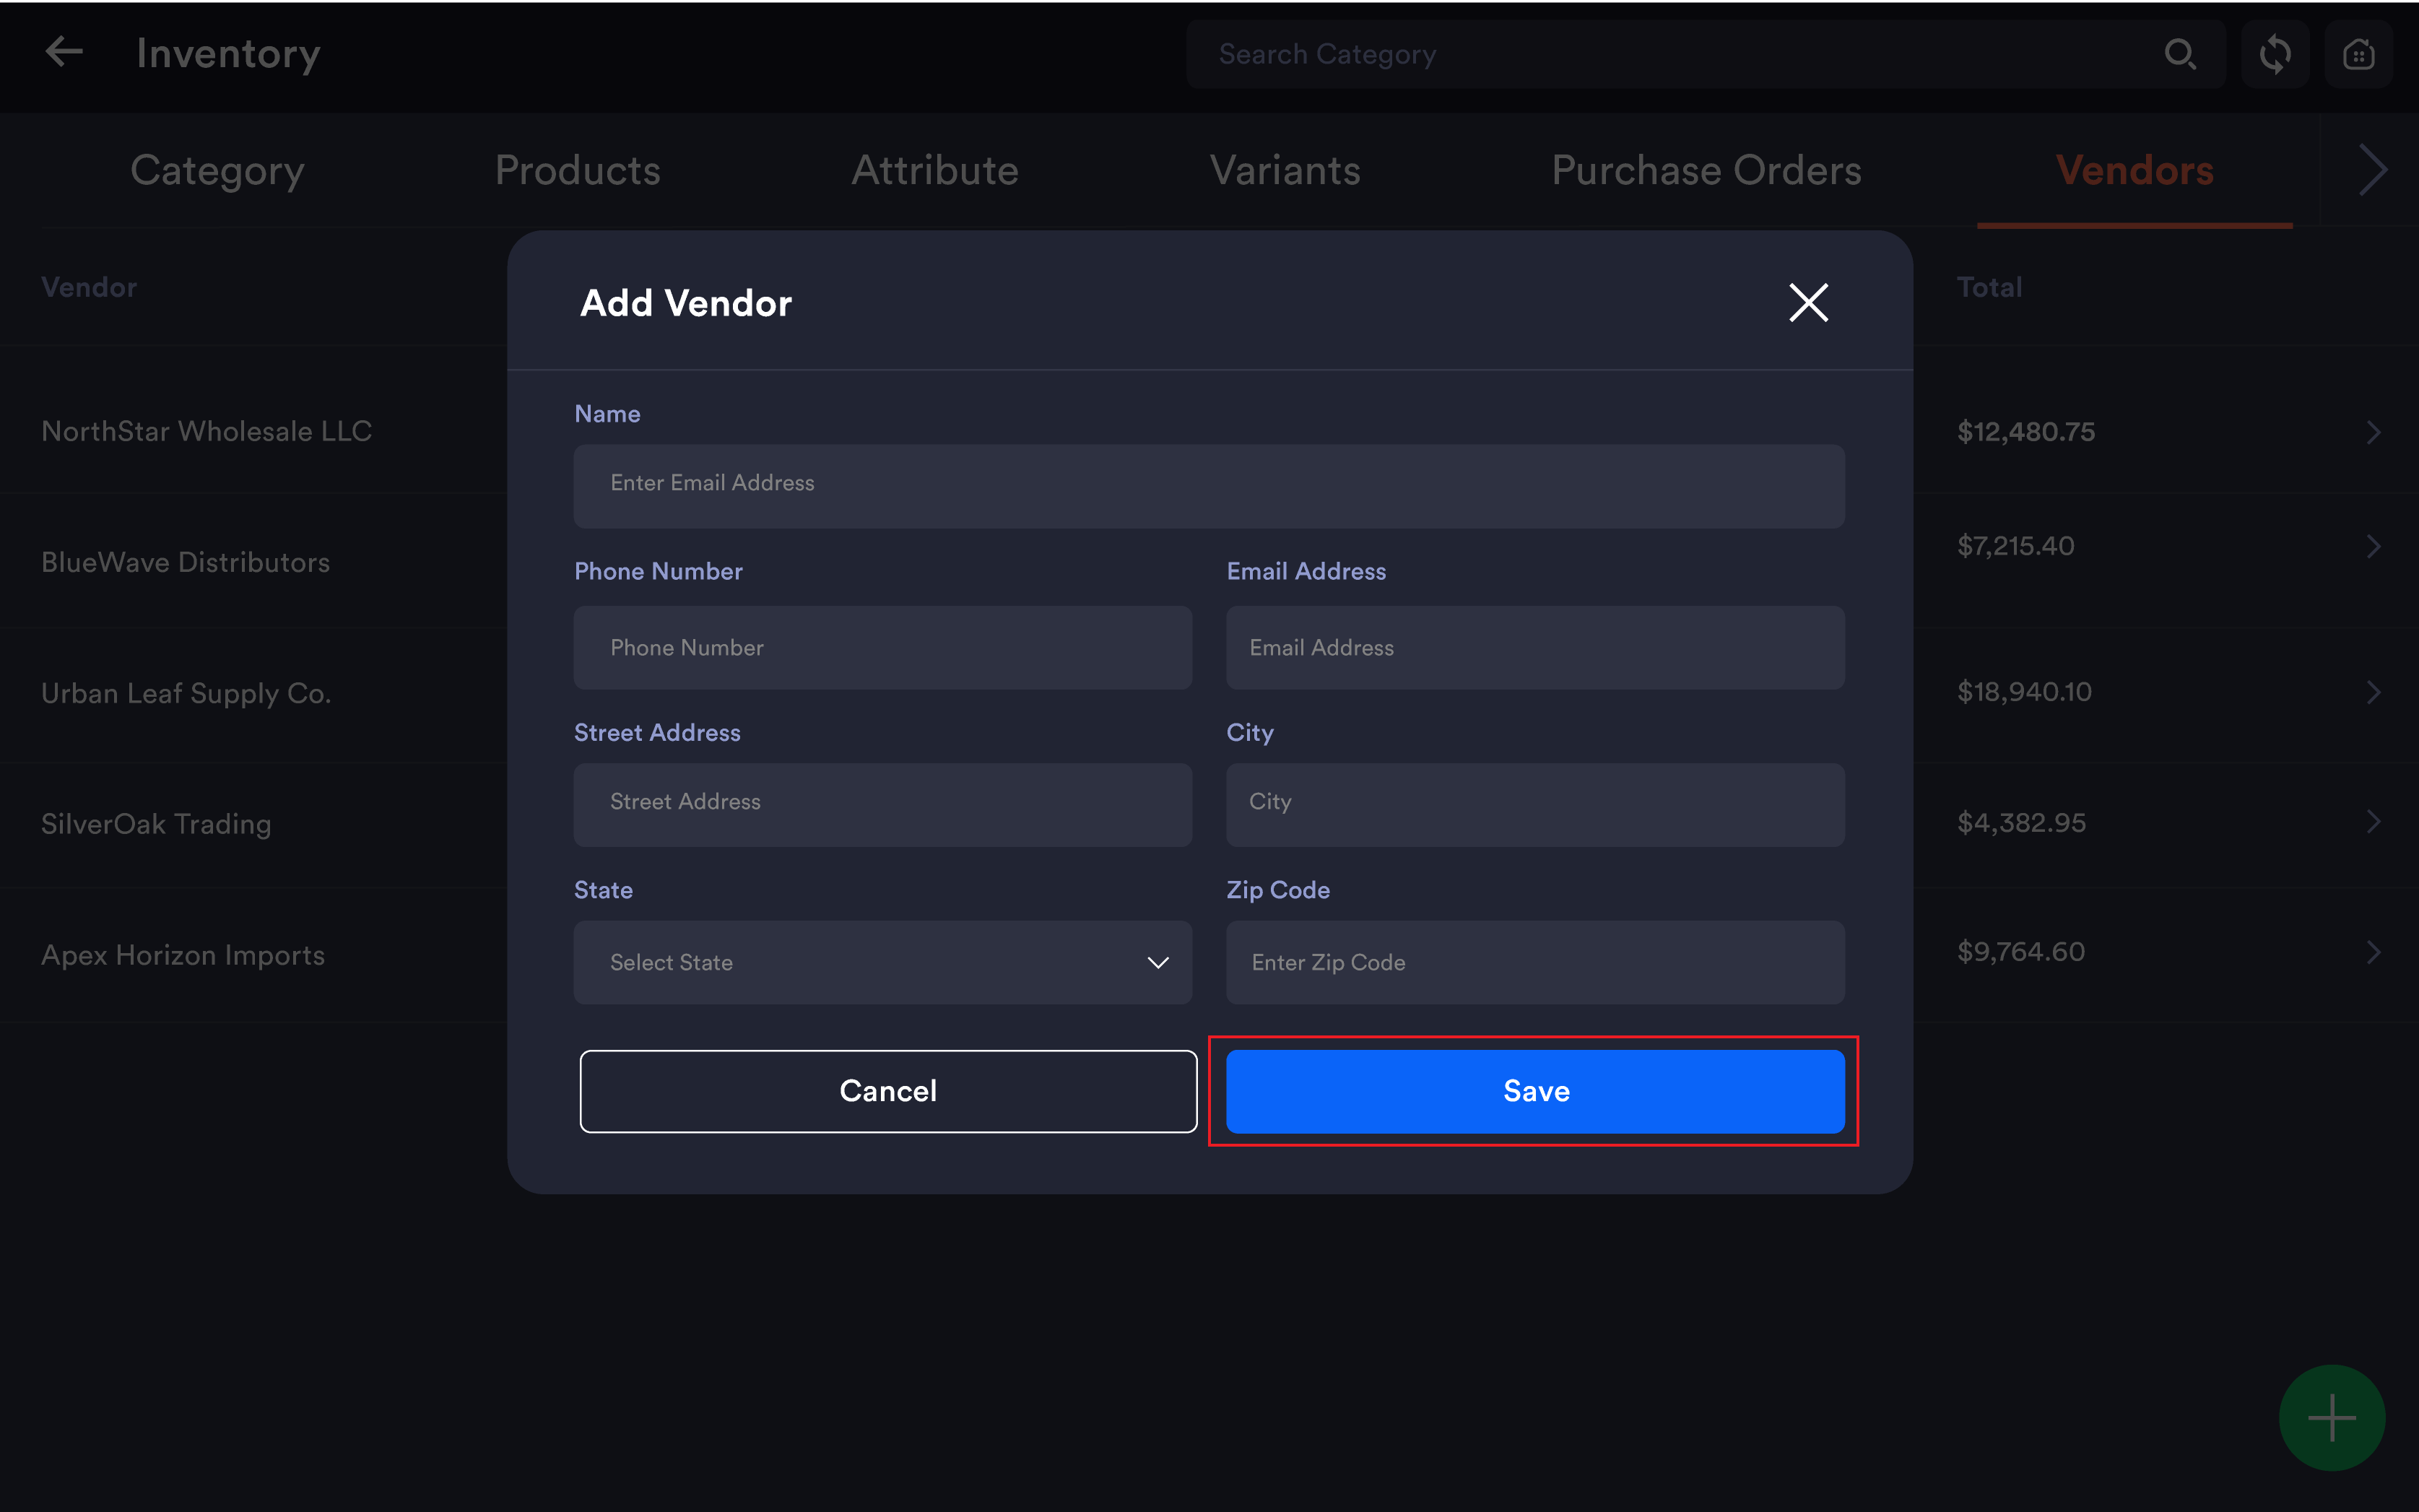Select vendor SilverOak Trading
The image size is (2419, 1512).
[156, 824]
